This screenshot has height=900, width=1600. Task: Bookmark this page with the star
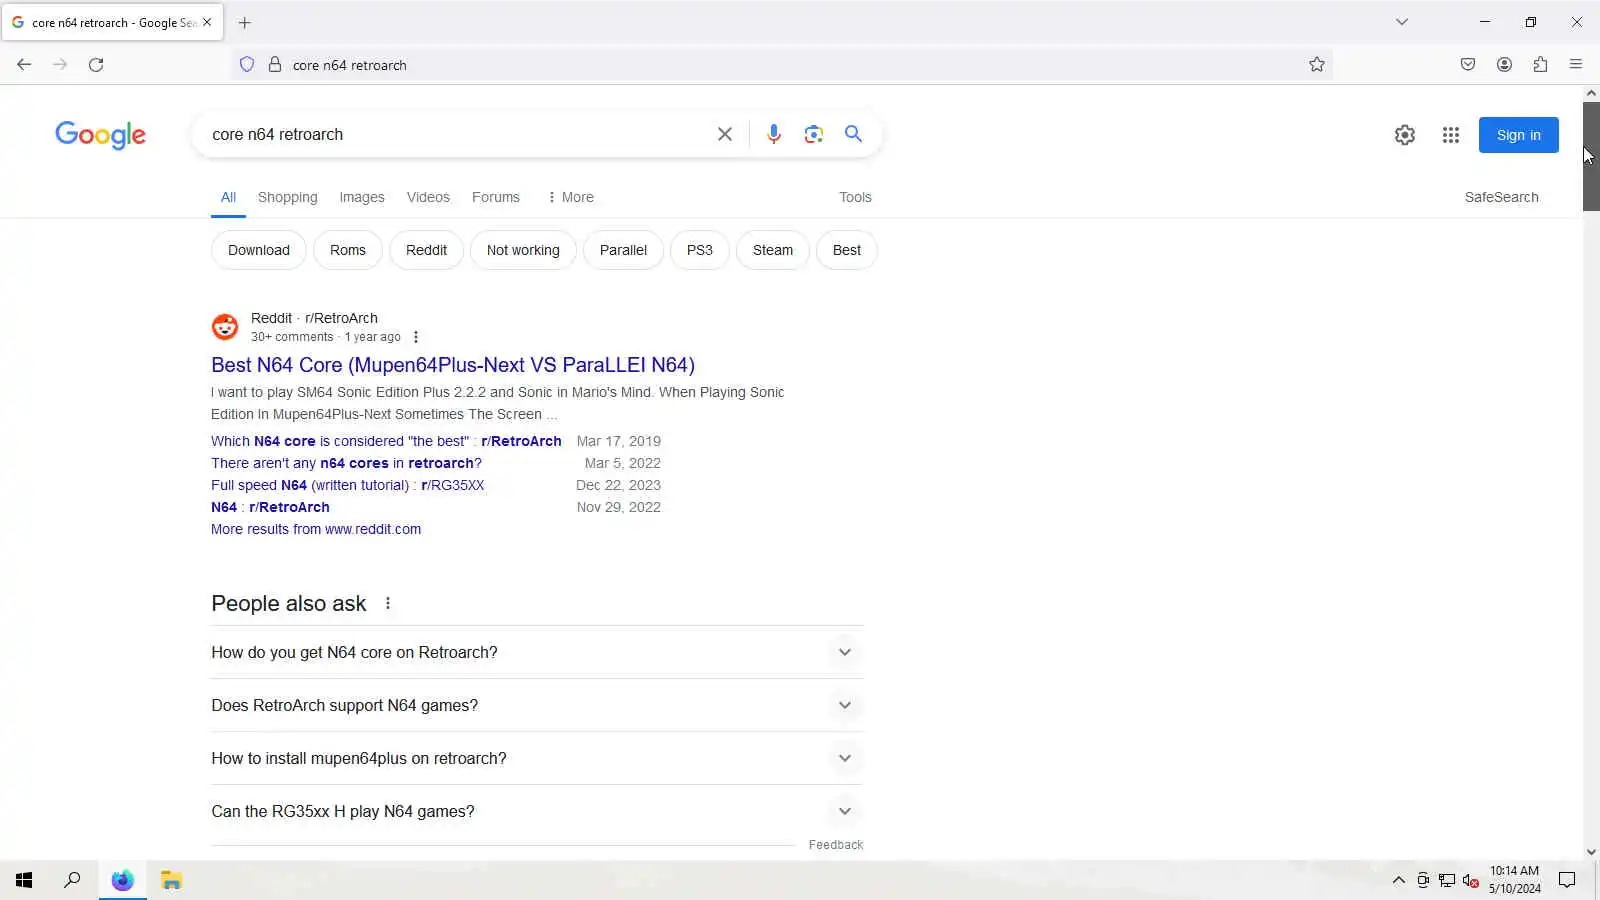click(x=1317, y=64)
